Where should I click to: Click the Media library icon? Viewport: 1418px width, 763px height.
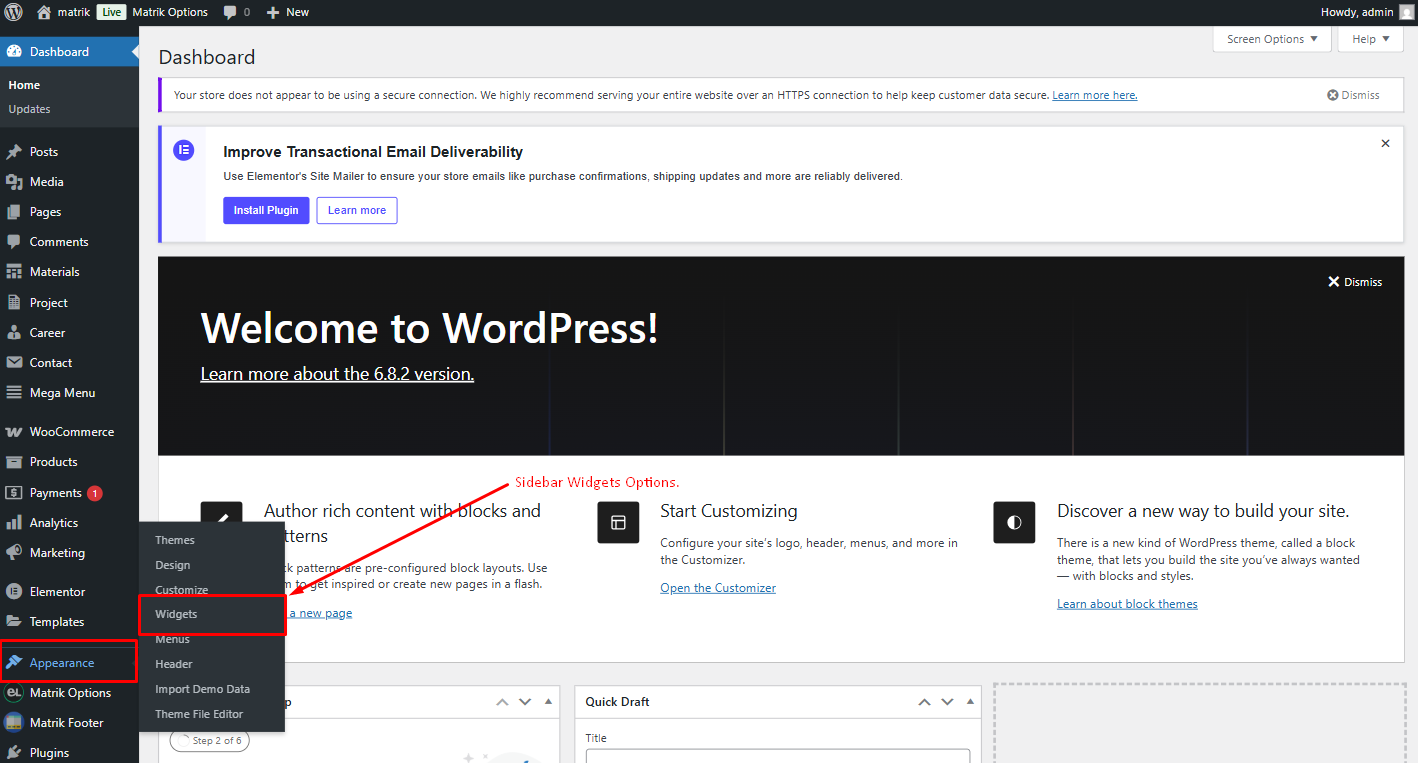14,182
